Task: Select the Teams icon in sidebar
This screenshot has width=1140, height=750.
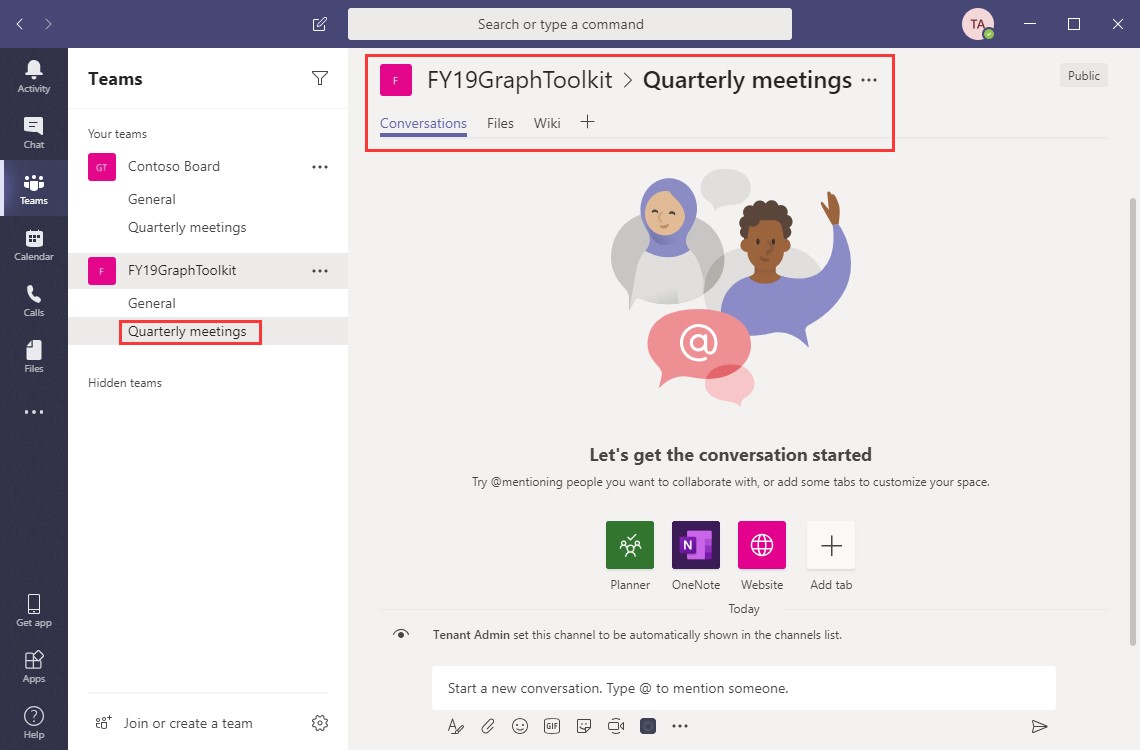Action: (x=33, y=188)
